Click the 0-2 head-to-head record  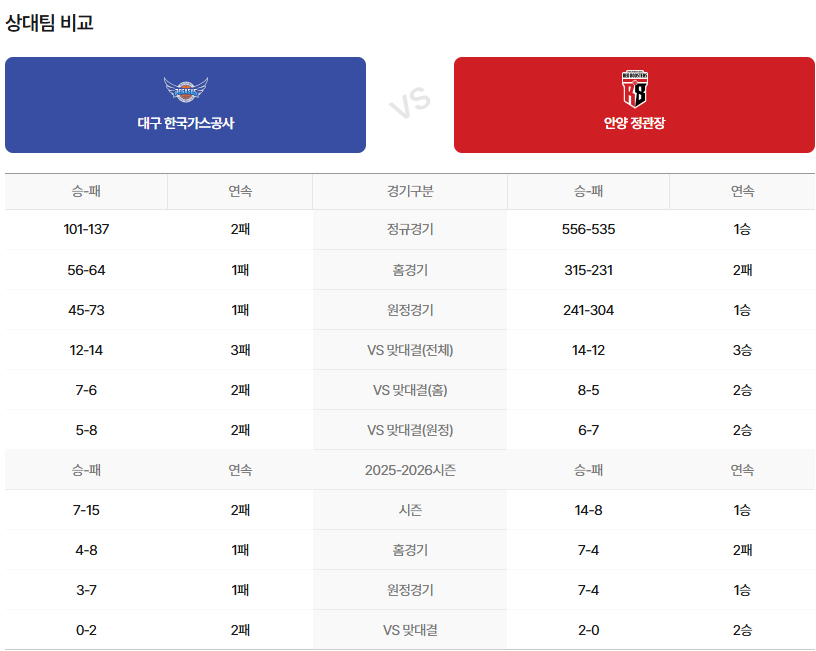(x=86, y=630)
